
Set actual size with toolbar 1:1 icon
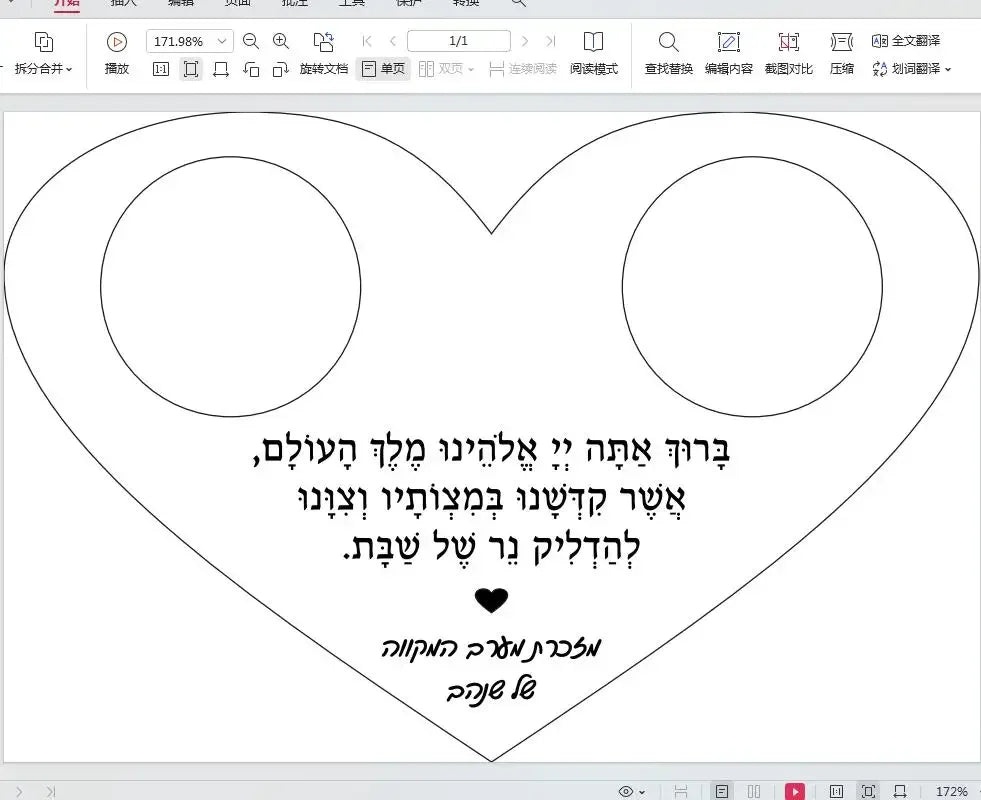click(161, 69)
